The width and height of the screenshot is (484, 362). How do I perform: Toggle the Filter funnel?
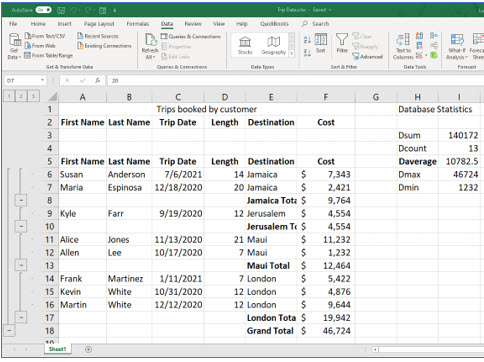[342, 43]
